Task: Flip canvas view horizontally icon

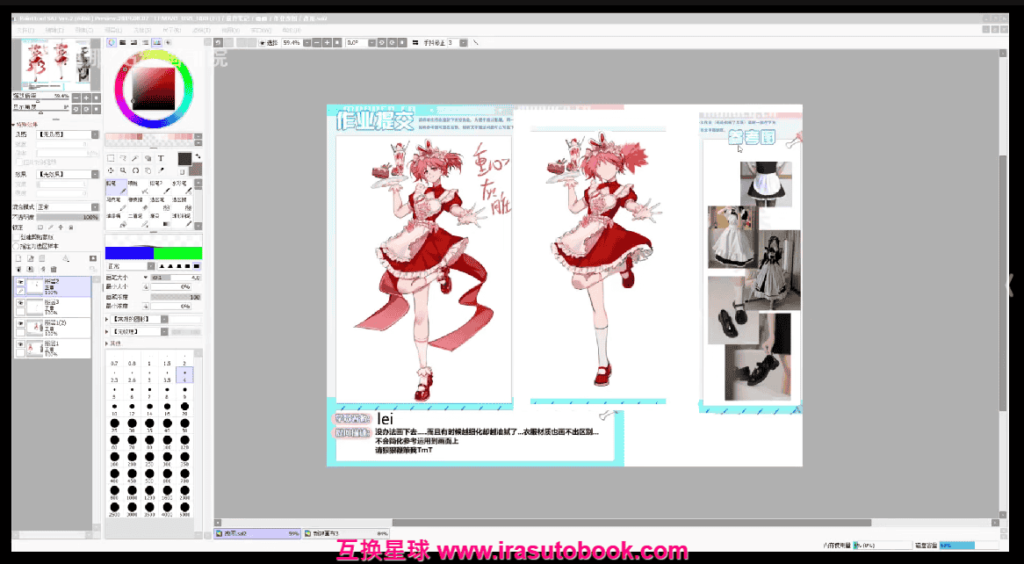Action: [x=415, y=42]
